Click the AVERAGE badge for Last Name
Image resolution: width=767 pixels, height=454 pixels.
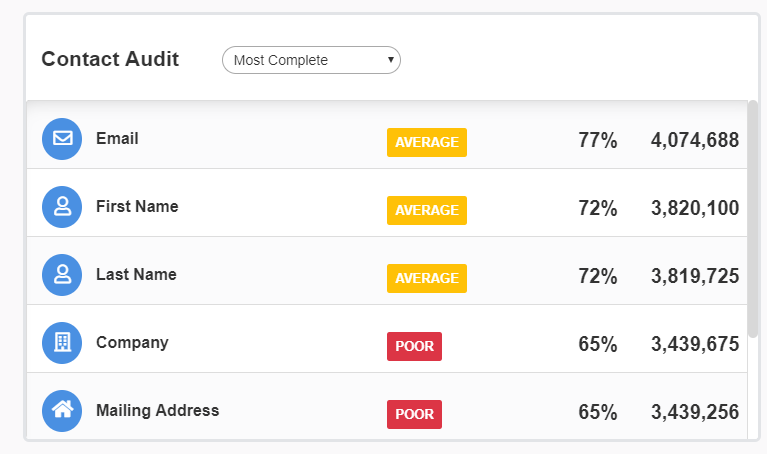(427, 278)
